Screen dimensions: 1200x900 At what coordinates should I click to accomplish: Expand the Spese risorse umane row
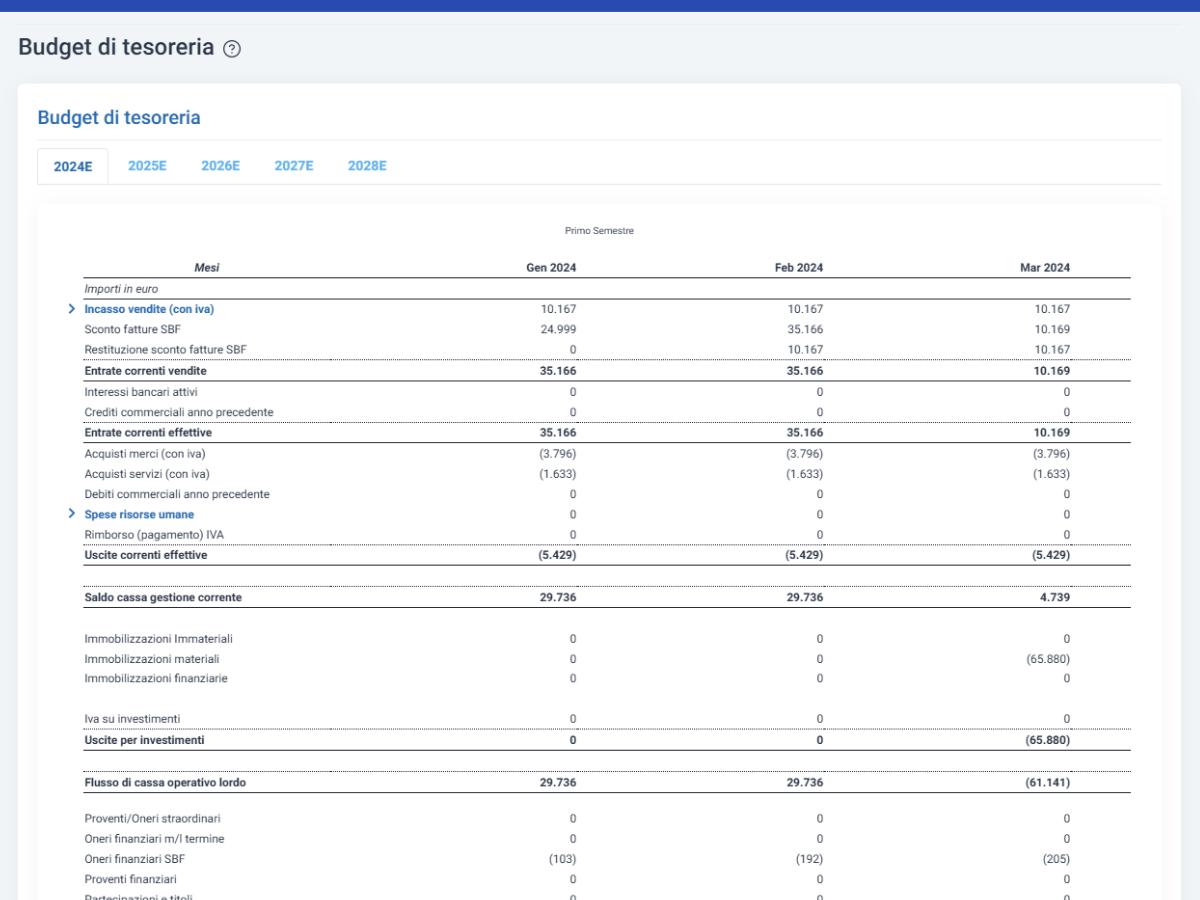pos(72,513)
